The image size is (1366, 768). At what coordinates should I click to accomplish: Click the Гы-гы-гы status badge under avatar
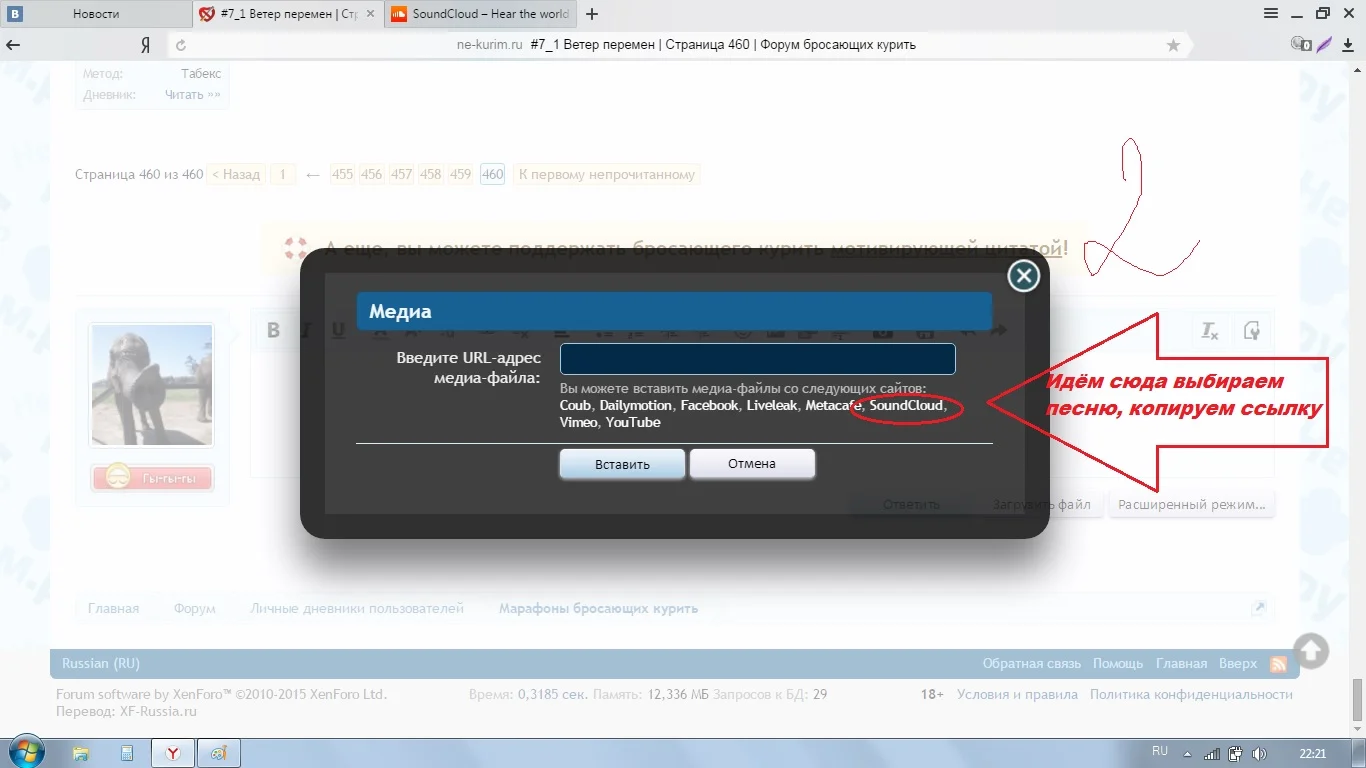[x=152, y=478]
